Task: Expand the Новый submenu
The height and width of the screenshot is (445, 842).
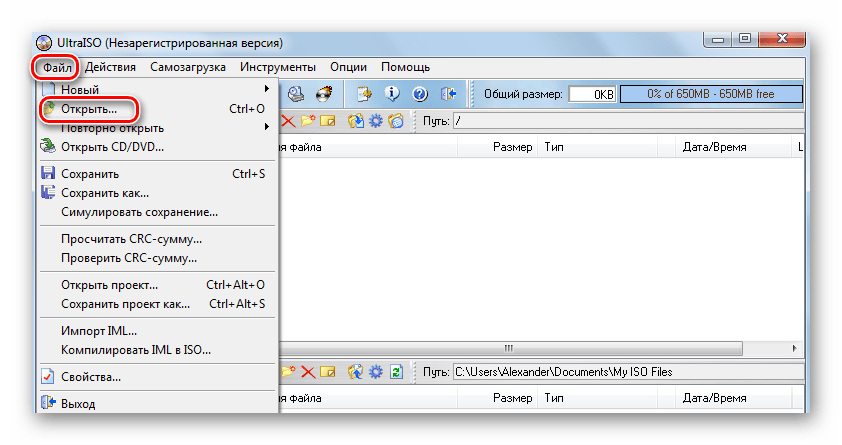Action: (157, 89)
